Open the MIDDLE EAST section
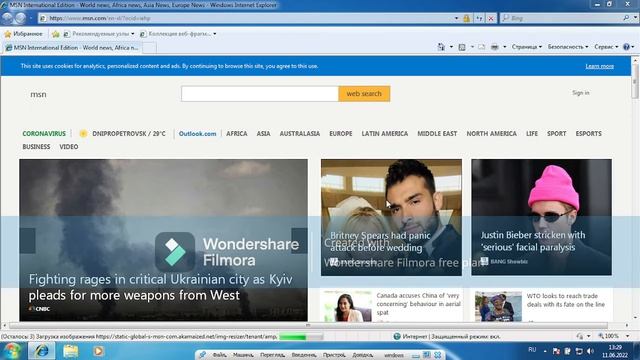Viewport: 640px width, 360px height. [437, 133]
